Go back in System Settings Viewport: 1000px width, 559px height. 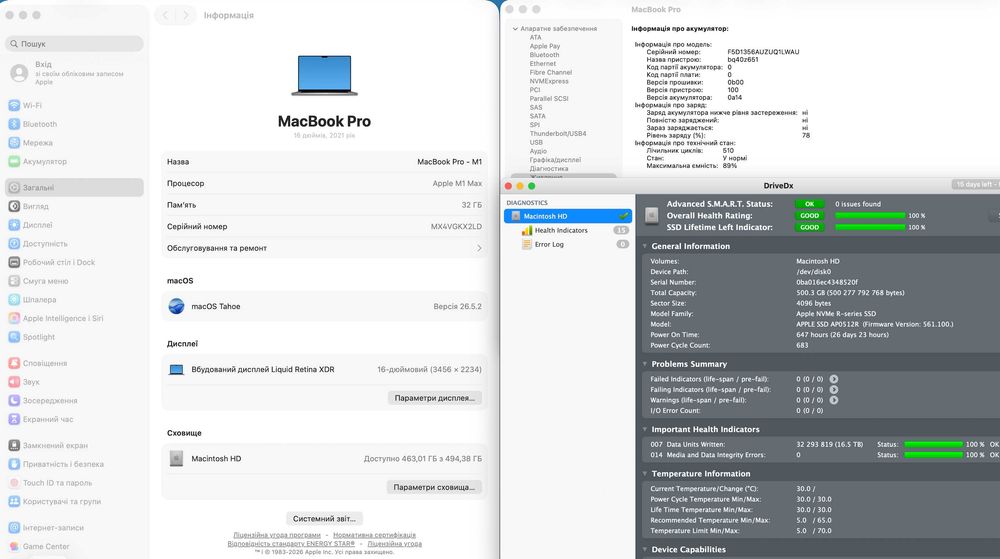click(165, 15)
